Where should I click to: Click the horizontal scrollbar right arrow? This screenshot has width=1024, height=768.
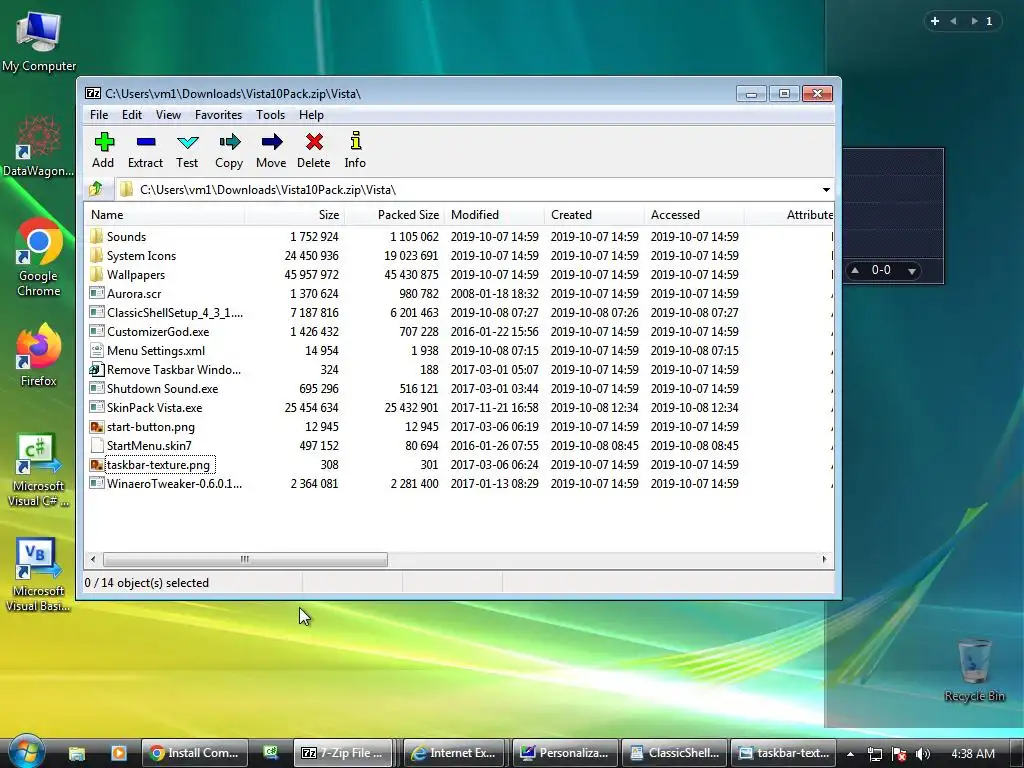click(824, 559)
